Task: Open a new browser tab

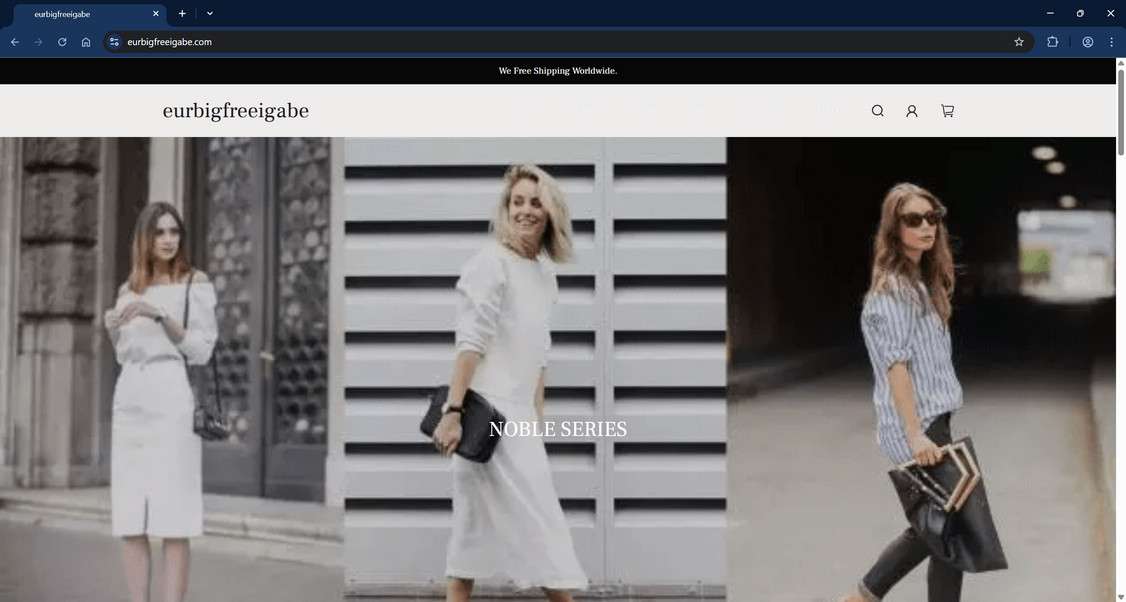Action: (x=182, y=14)
